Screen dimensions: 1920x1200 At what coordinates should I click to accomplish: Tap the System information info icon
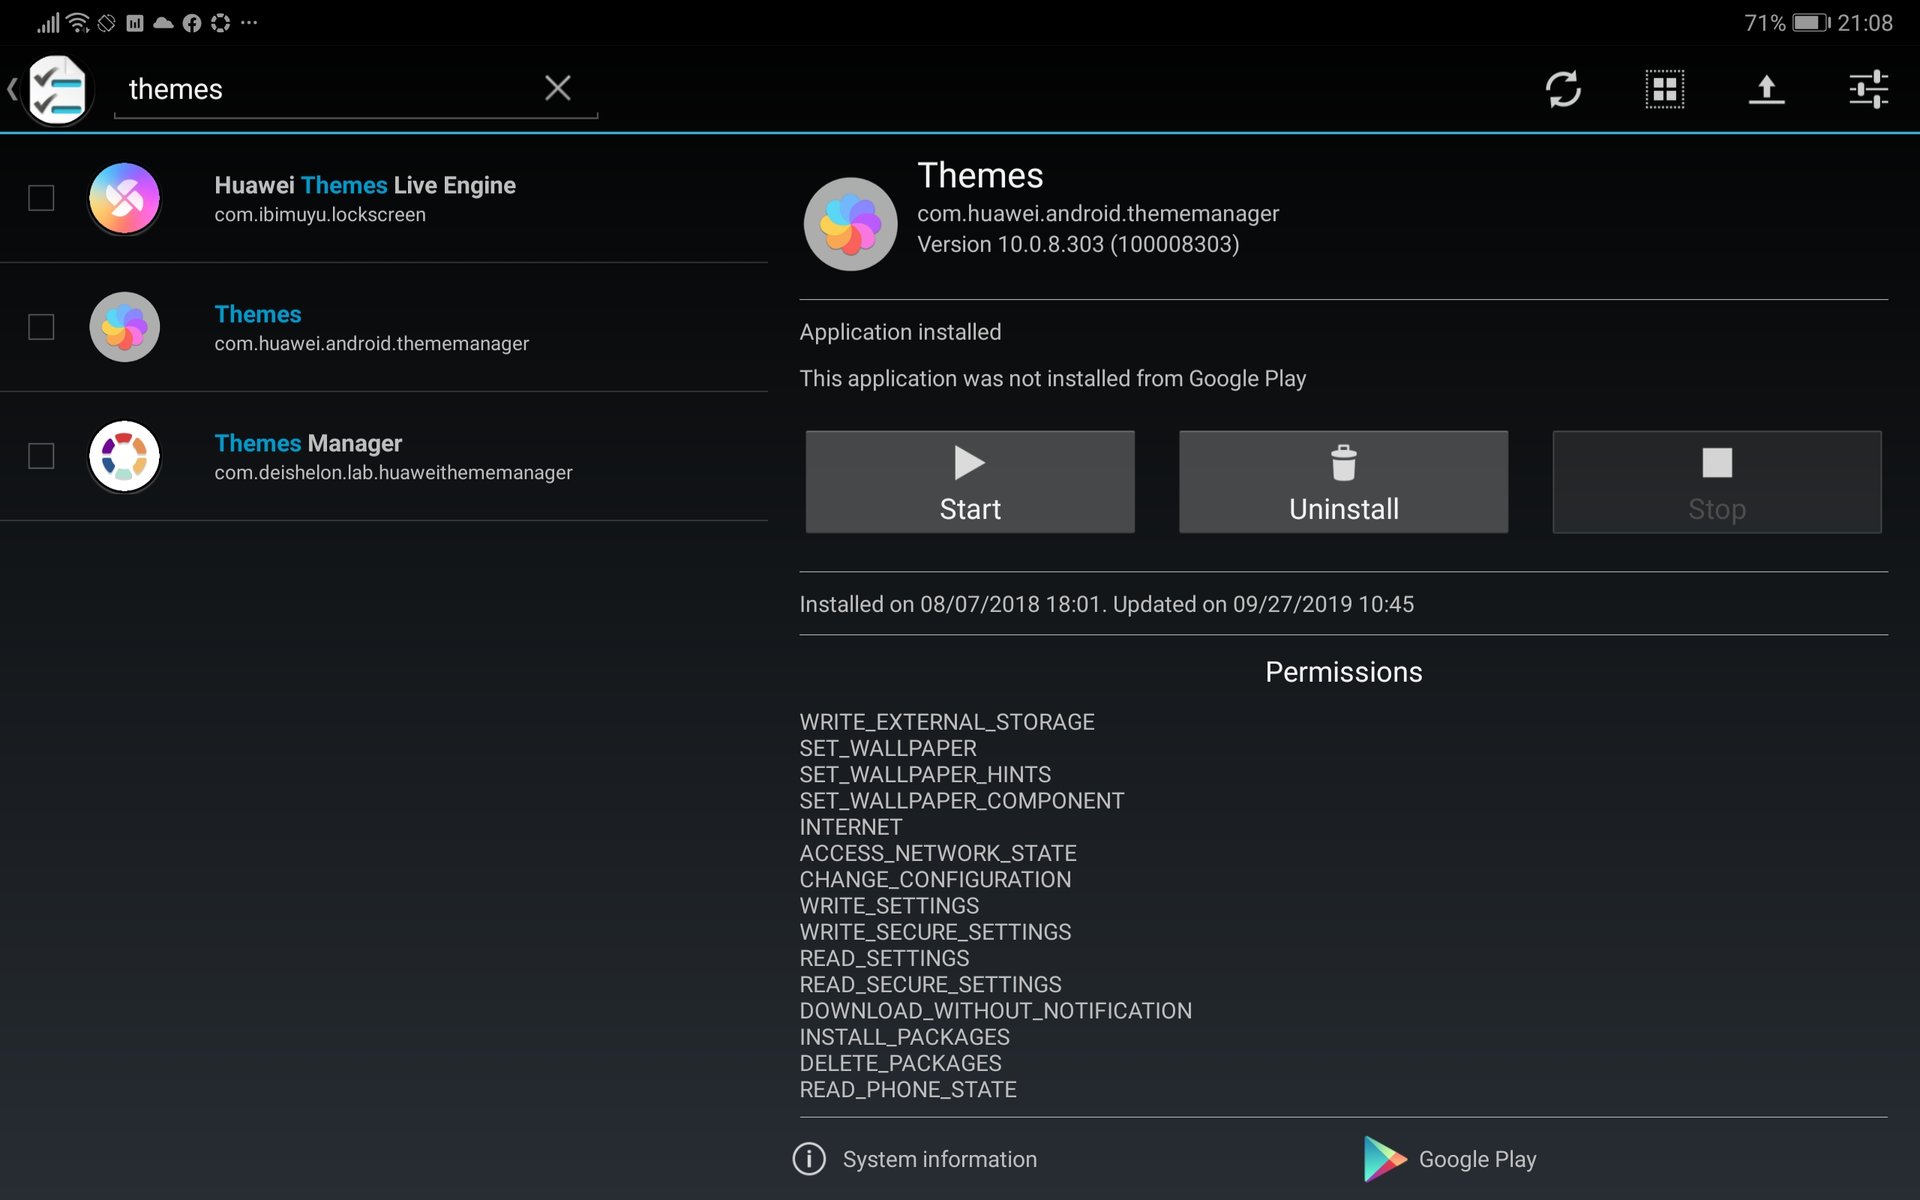pos(809,1159)
